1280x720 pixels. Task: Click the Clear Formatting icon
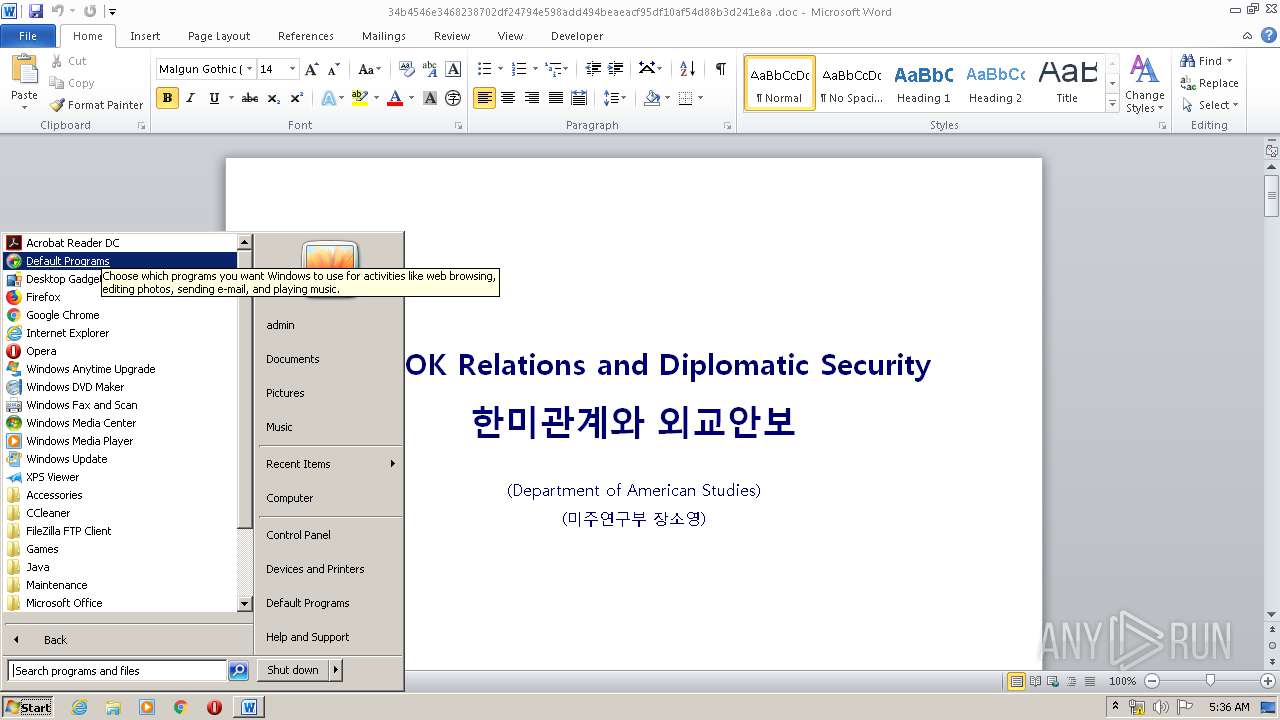click(x=406, y=69)
